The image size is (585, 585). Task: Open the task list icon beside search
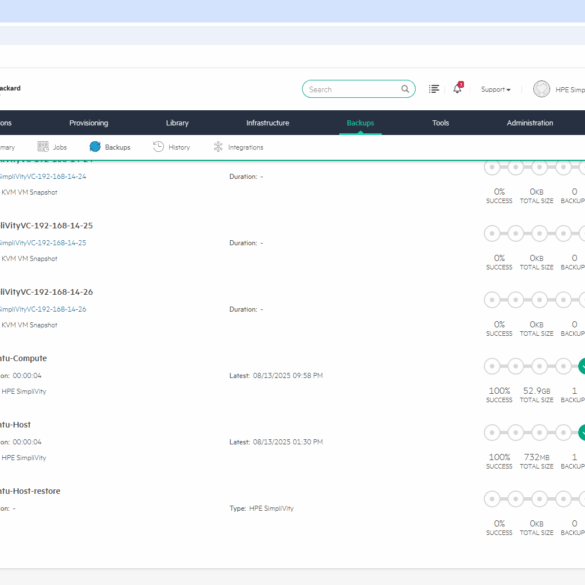[x=434, y=89]
